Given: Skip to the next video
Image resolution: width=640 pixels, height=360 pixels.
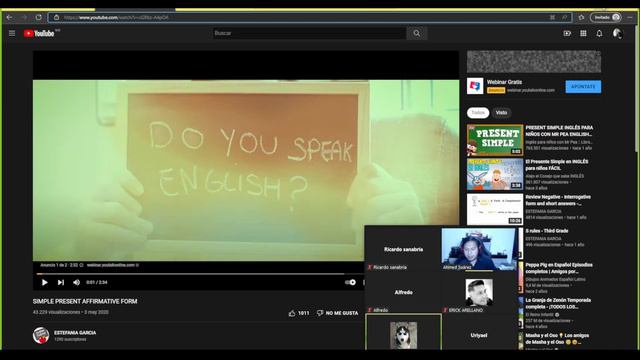Looking at the screenshot, I should click(60, 282).
